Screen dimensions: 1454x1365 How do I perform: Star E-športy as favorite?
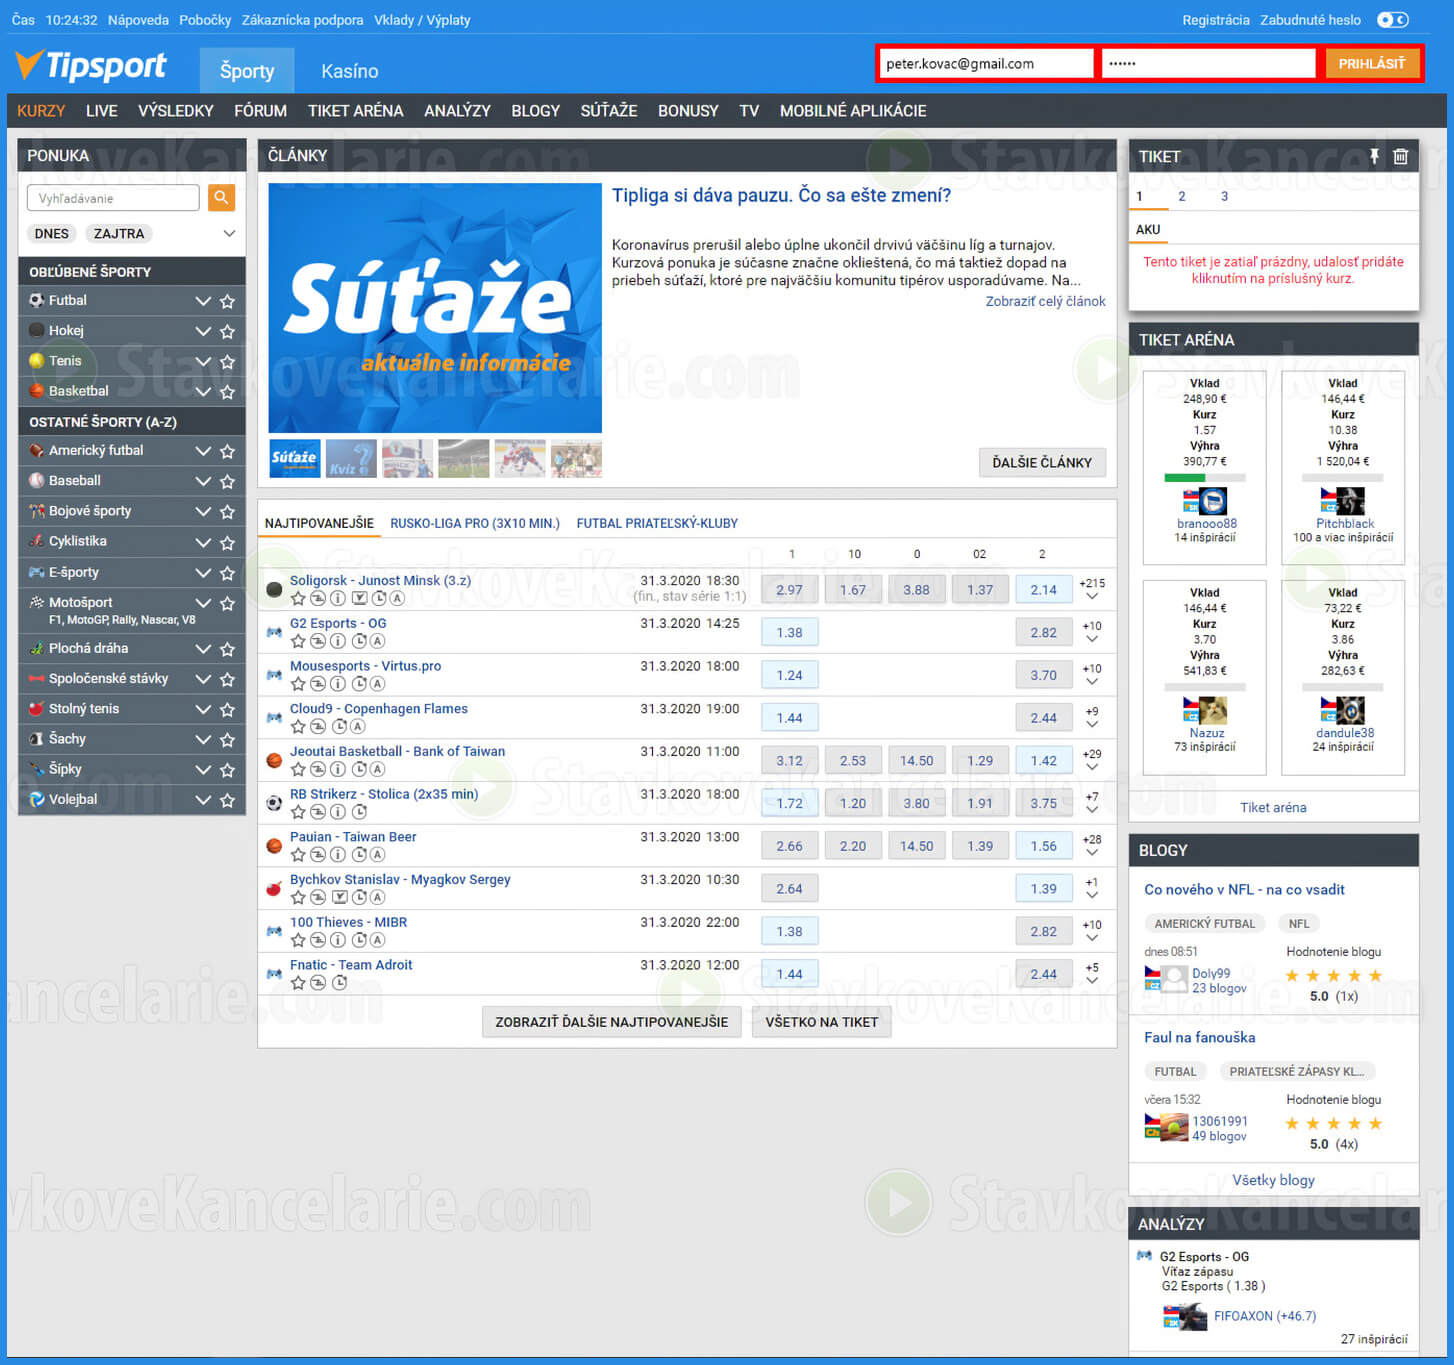point(227,573)
